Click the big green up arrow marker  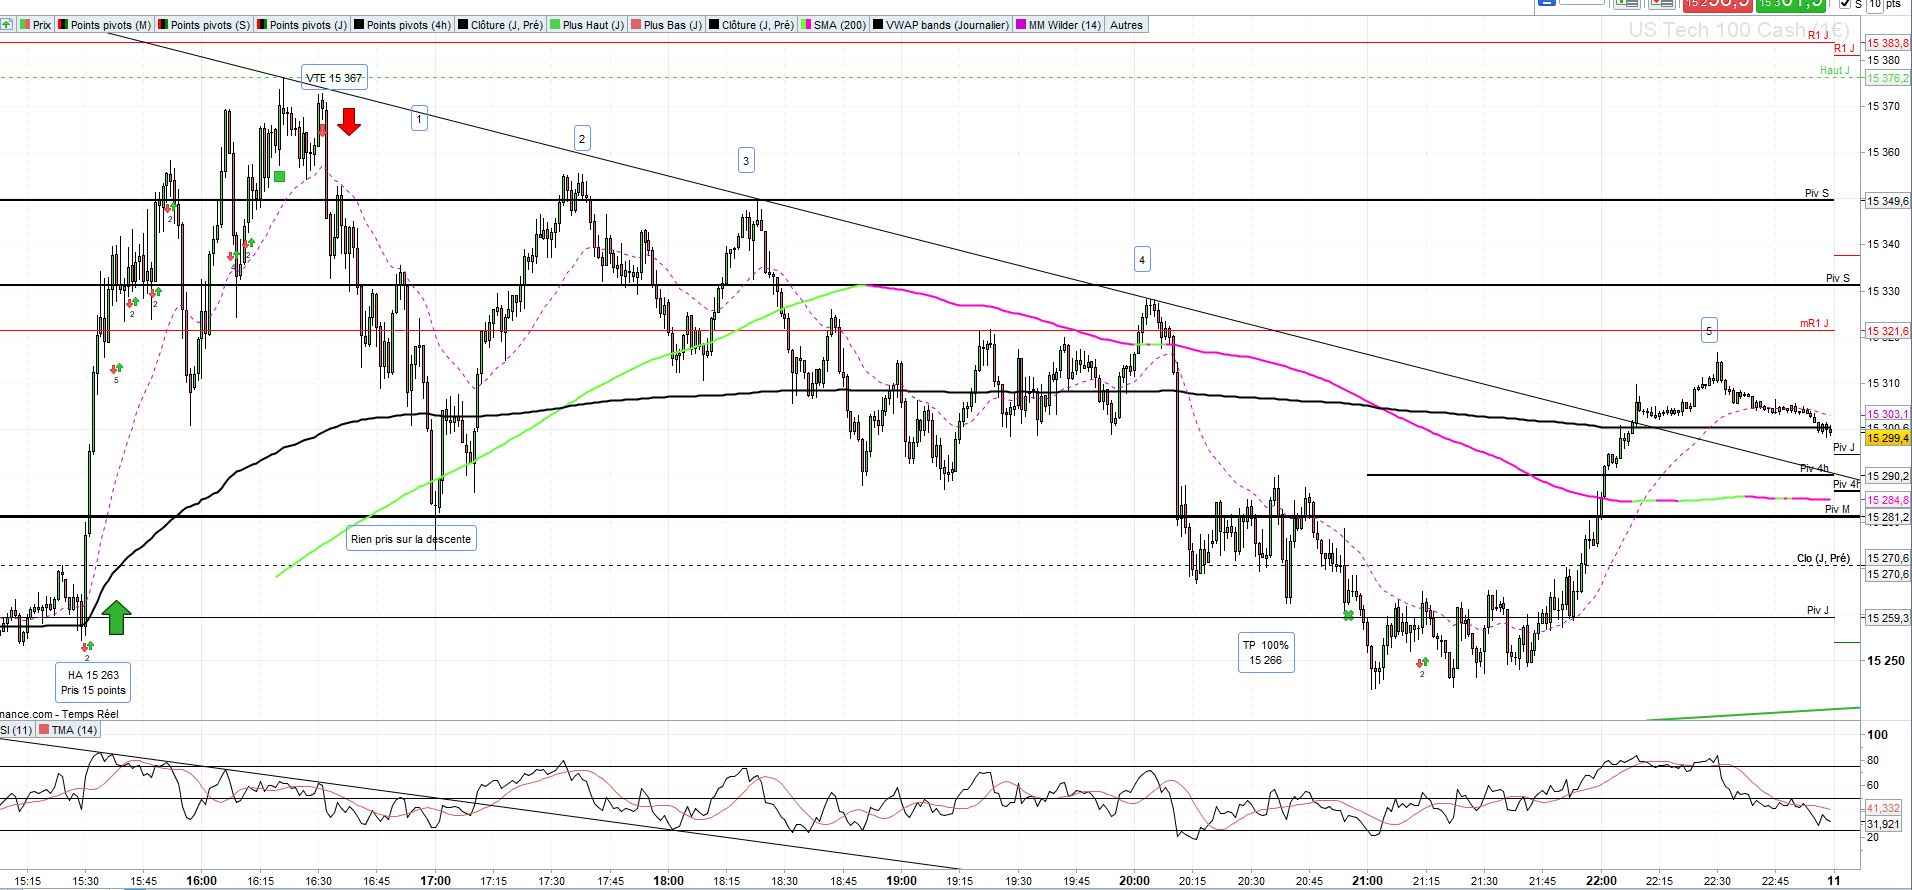[x=116, y=617]
